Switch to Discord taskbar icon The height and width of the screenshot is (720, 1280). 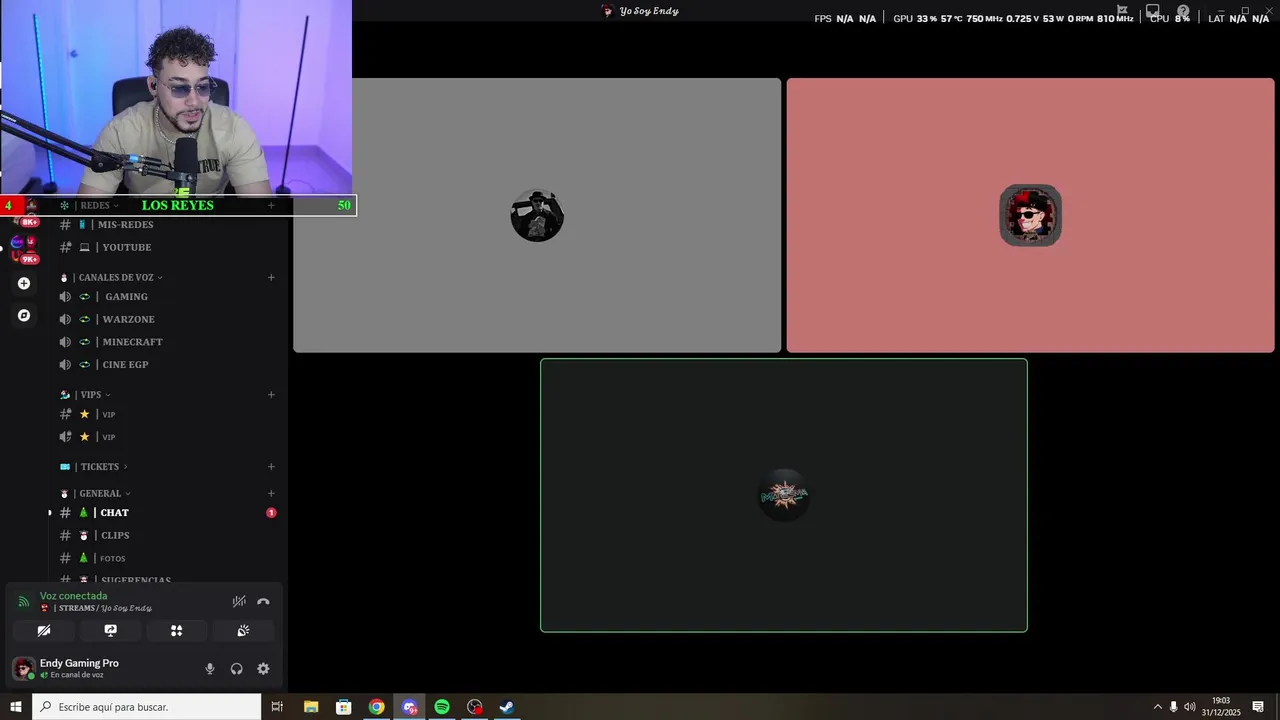(409, 707)
